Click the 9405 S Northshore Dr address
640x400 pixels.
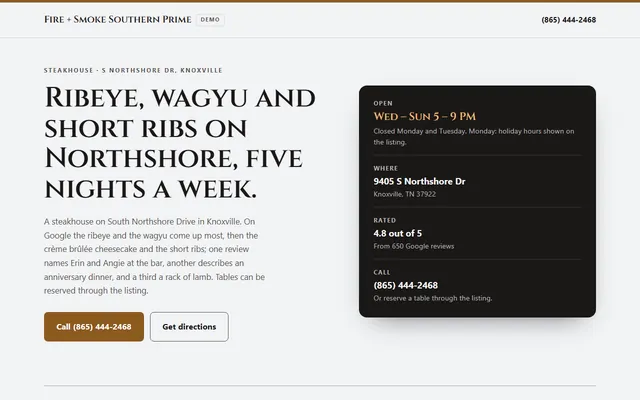pyautogui.click(x=419, y=181)
